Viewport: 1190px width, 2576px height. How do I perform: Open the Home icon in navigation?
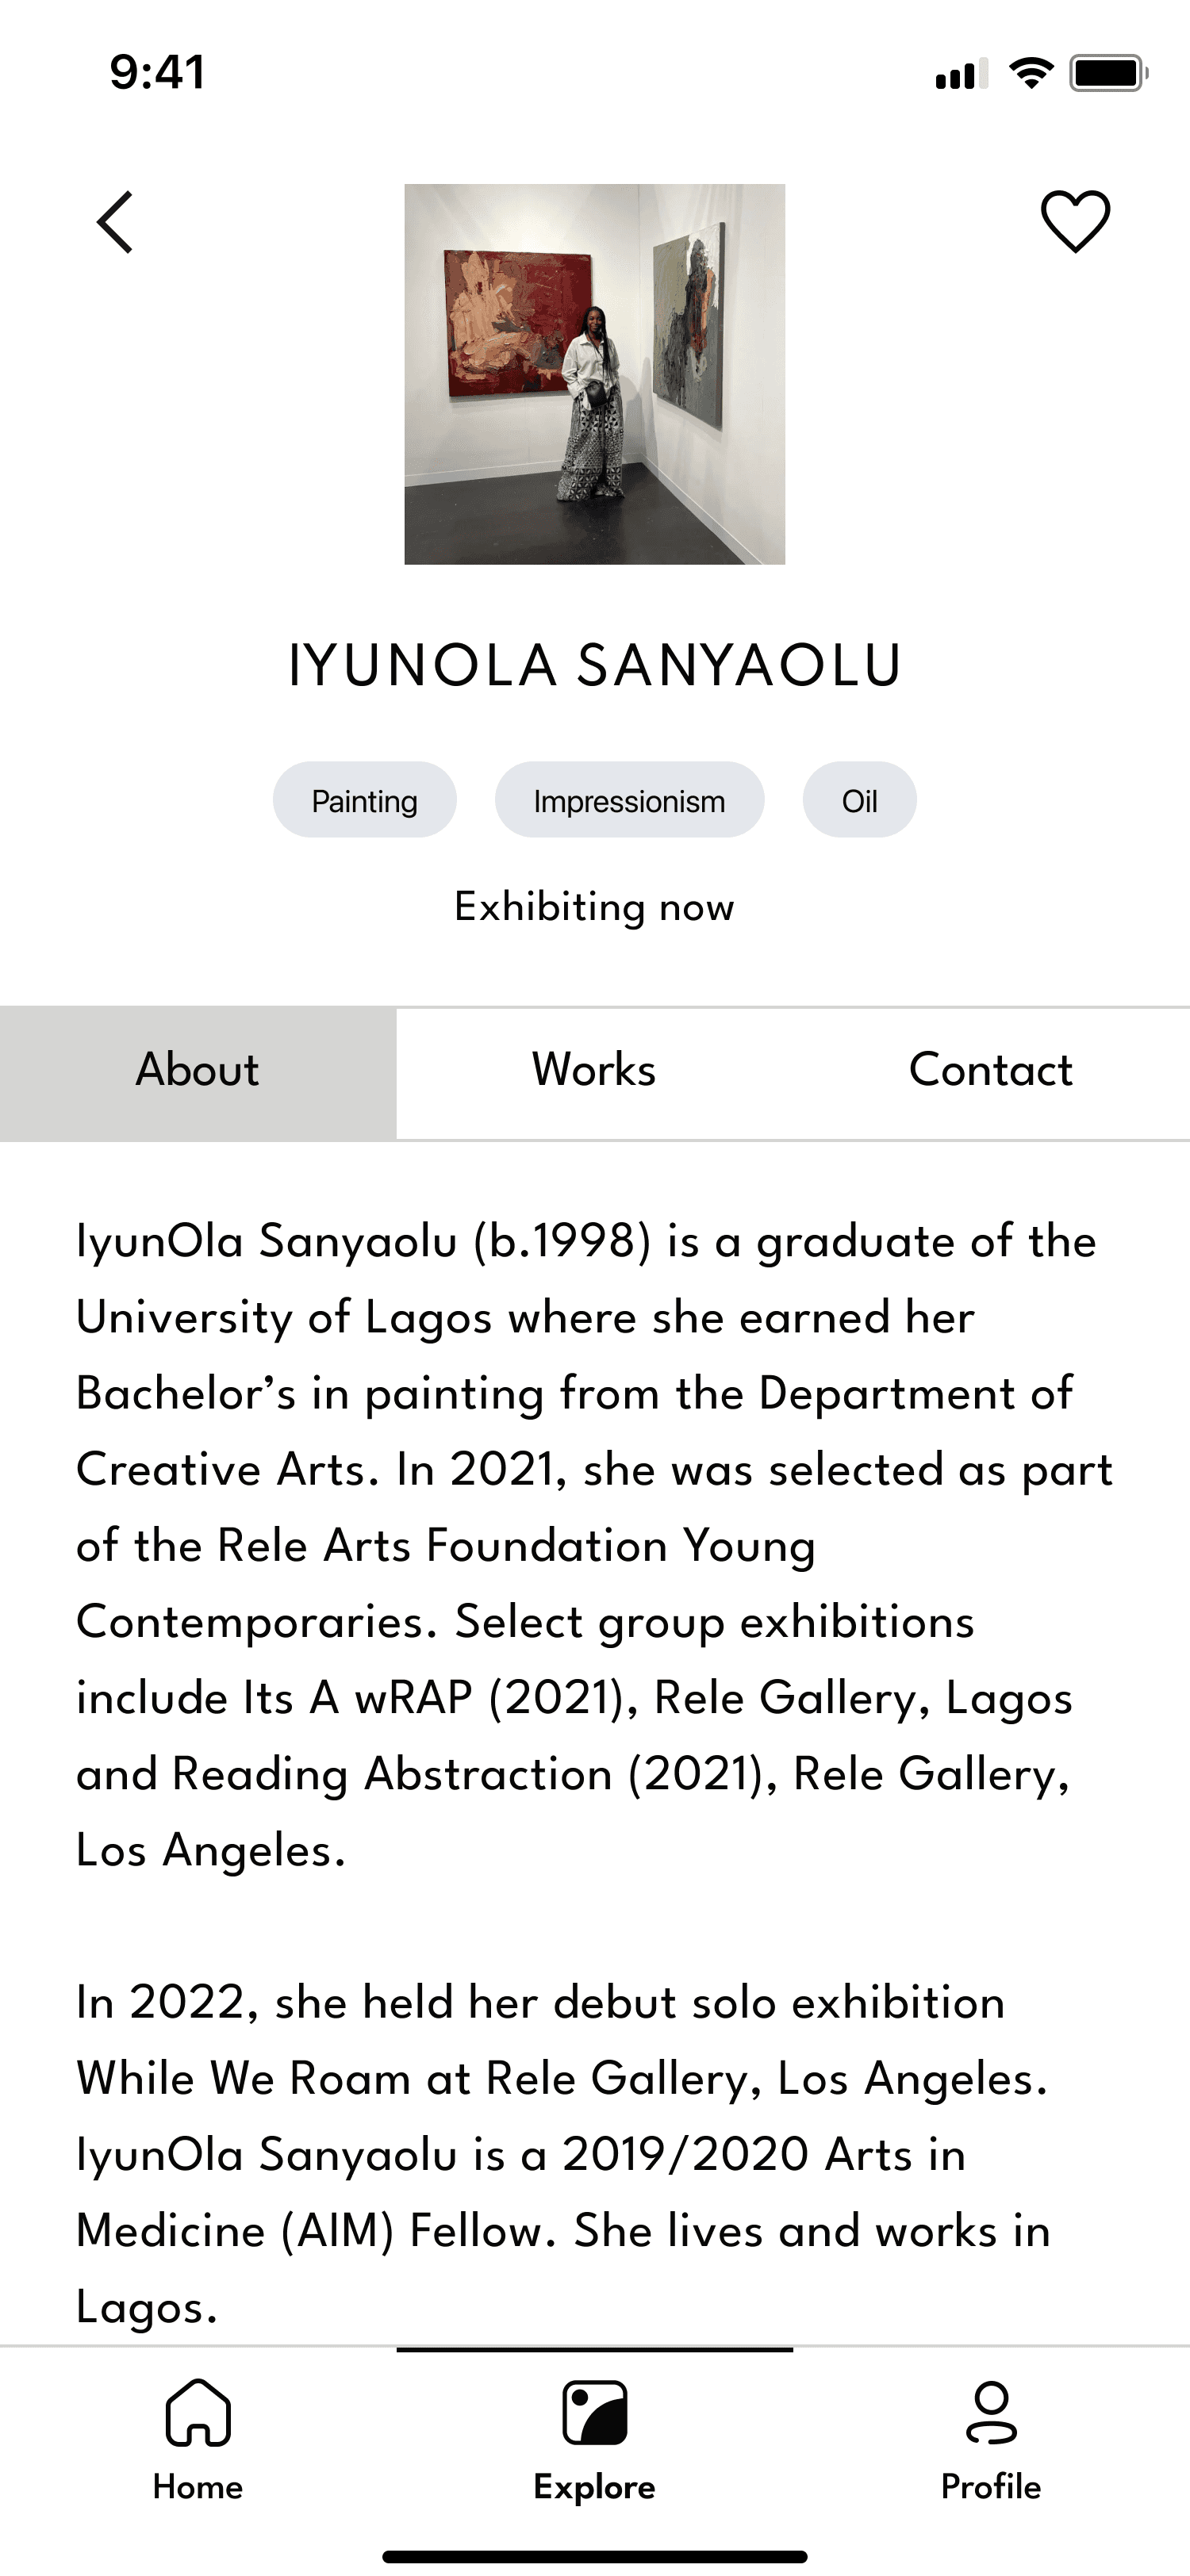(198, 2413)
